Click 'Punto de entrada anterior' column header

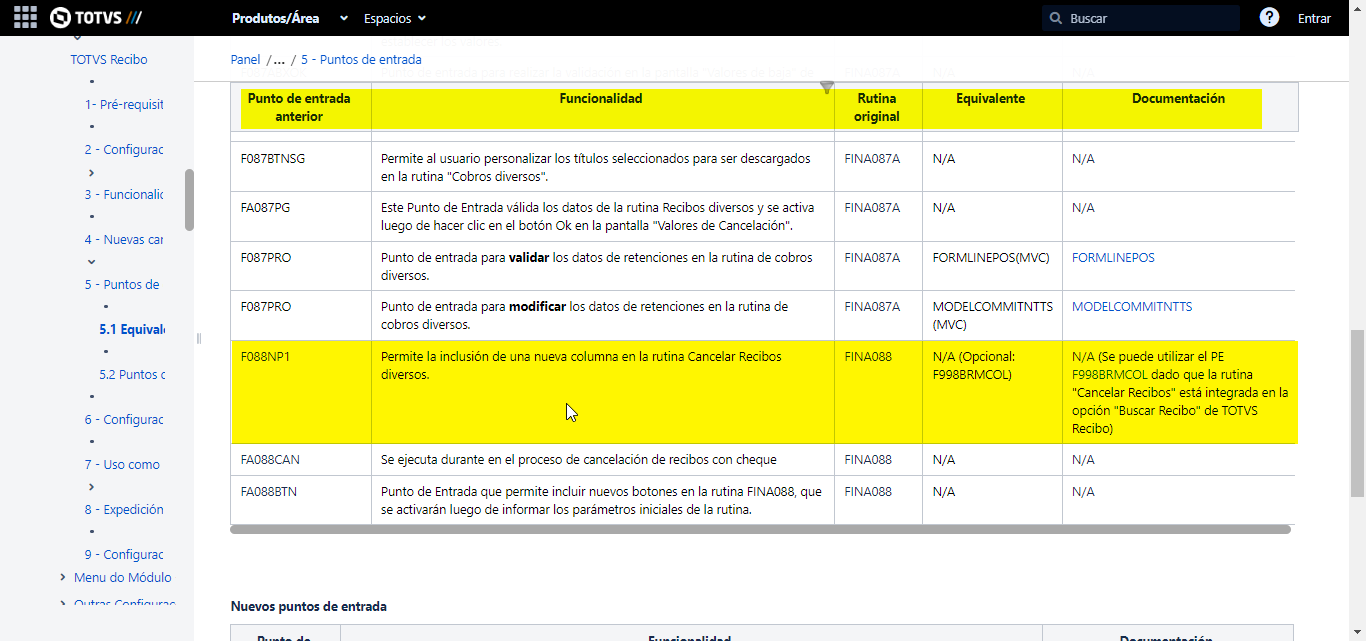pyautogui.click(x=299, y=108)
